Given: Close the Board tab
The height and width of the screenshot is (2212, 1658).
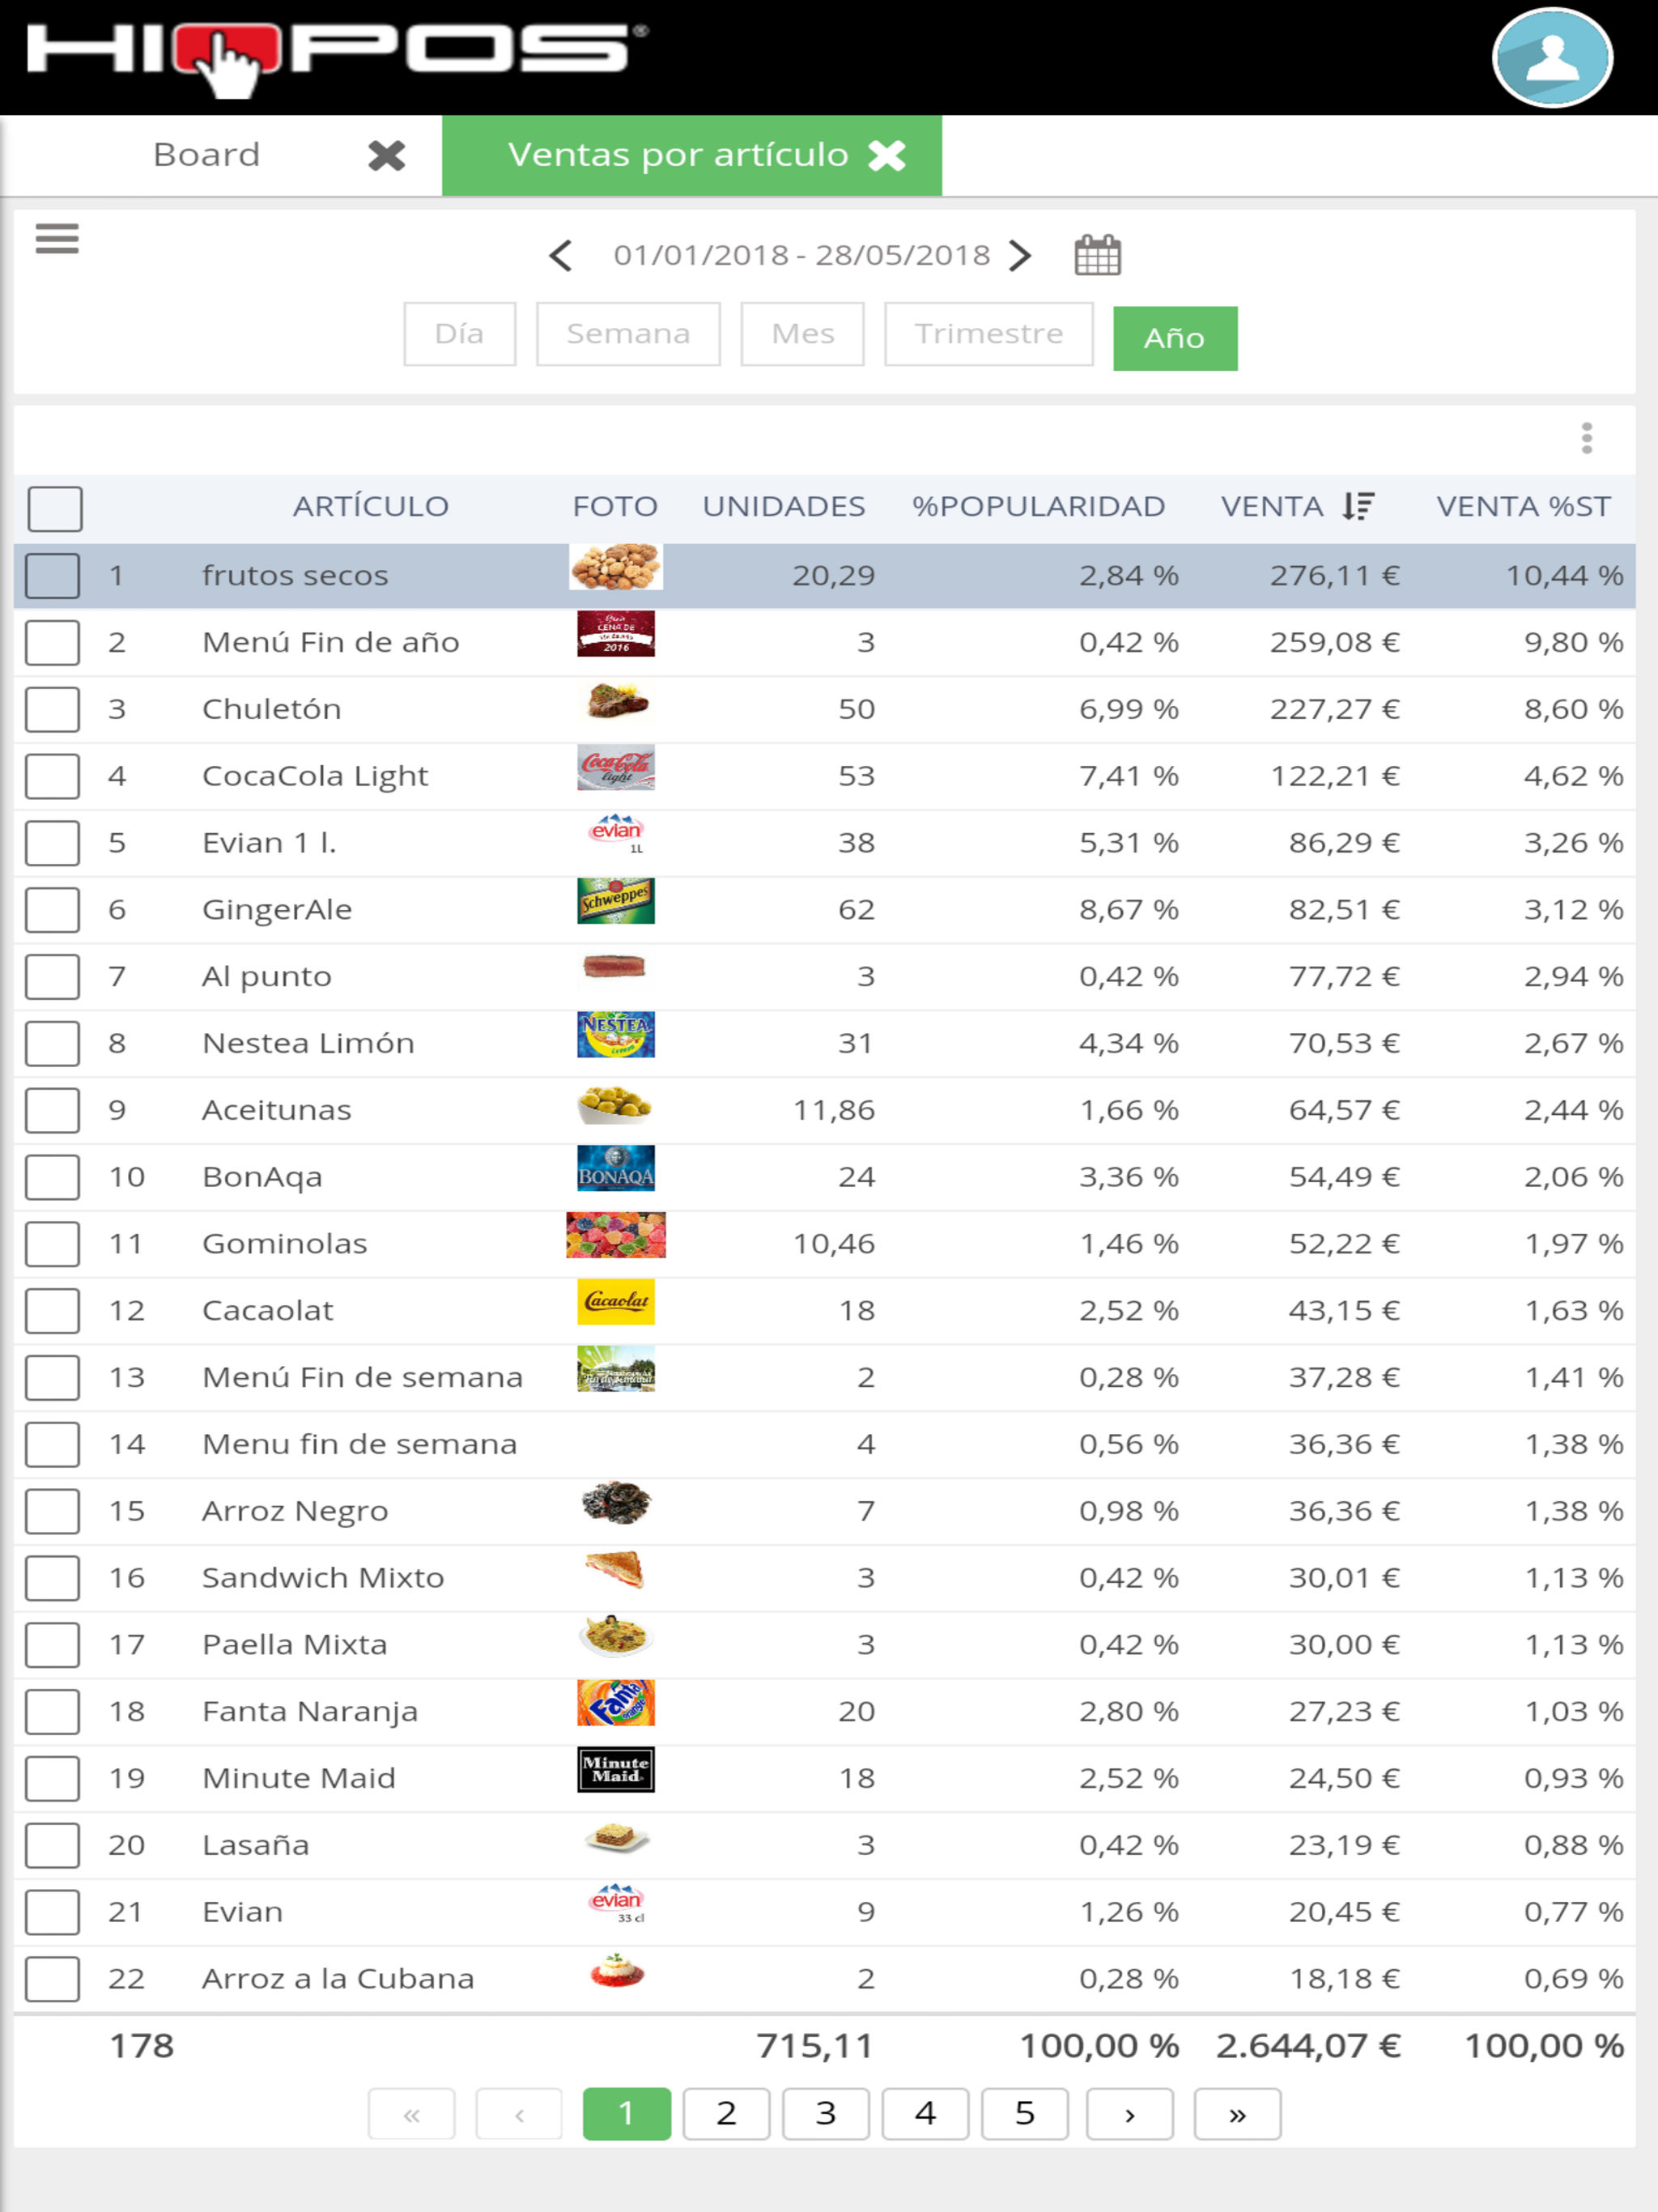Looking at the screenshot, I should click(x=386, y=155).
